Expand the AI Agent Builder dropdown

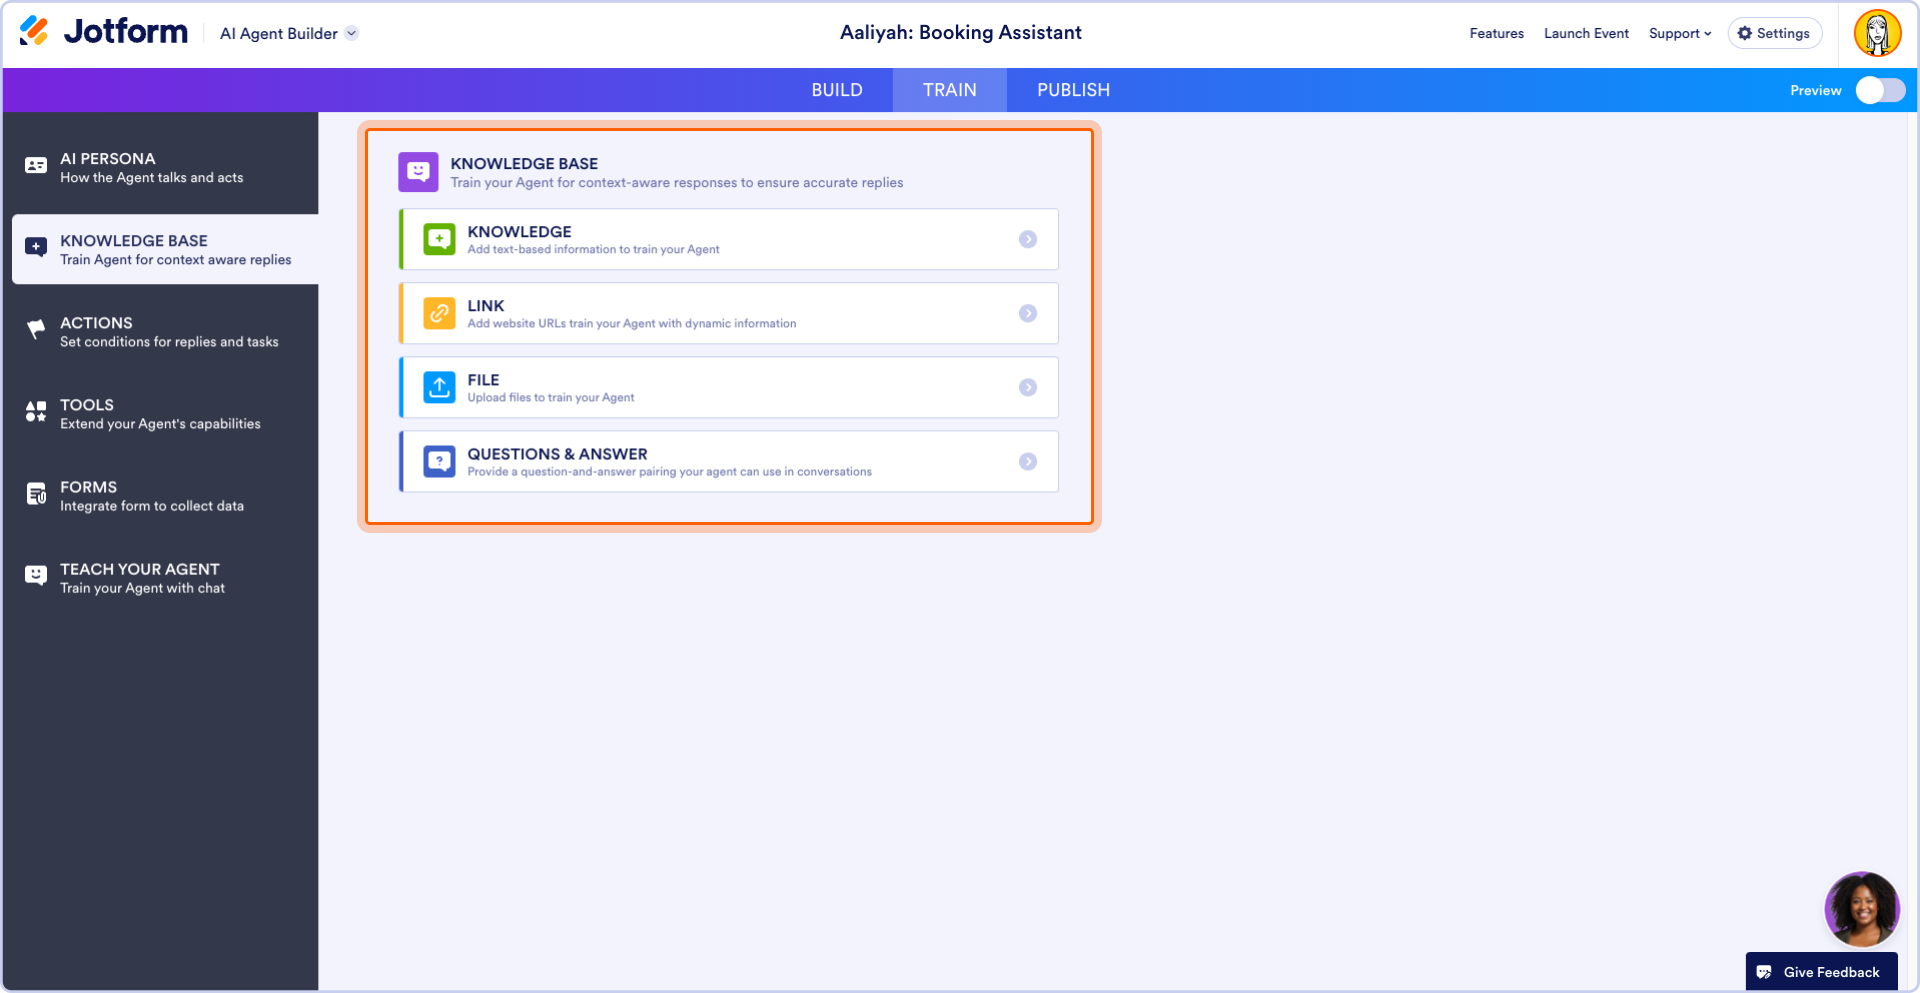pyautogui.click(x=352, y=33)
